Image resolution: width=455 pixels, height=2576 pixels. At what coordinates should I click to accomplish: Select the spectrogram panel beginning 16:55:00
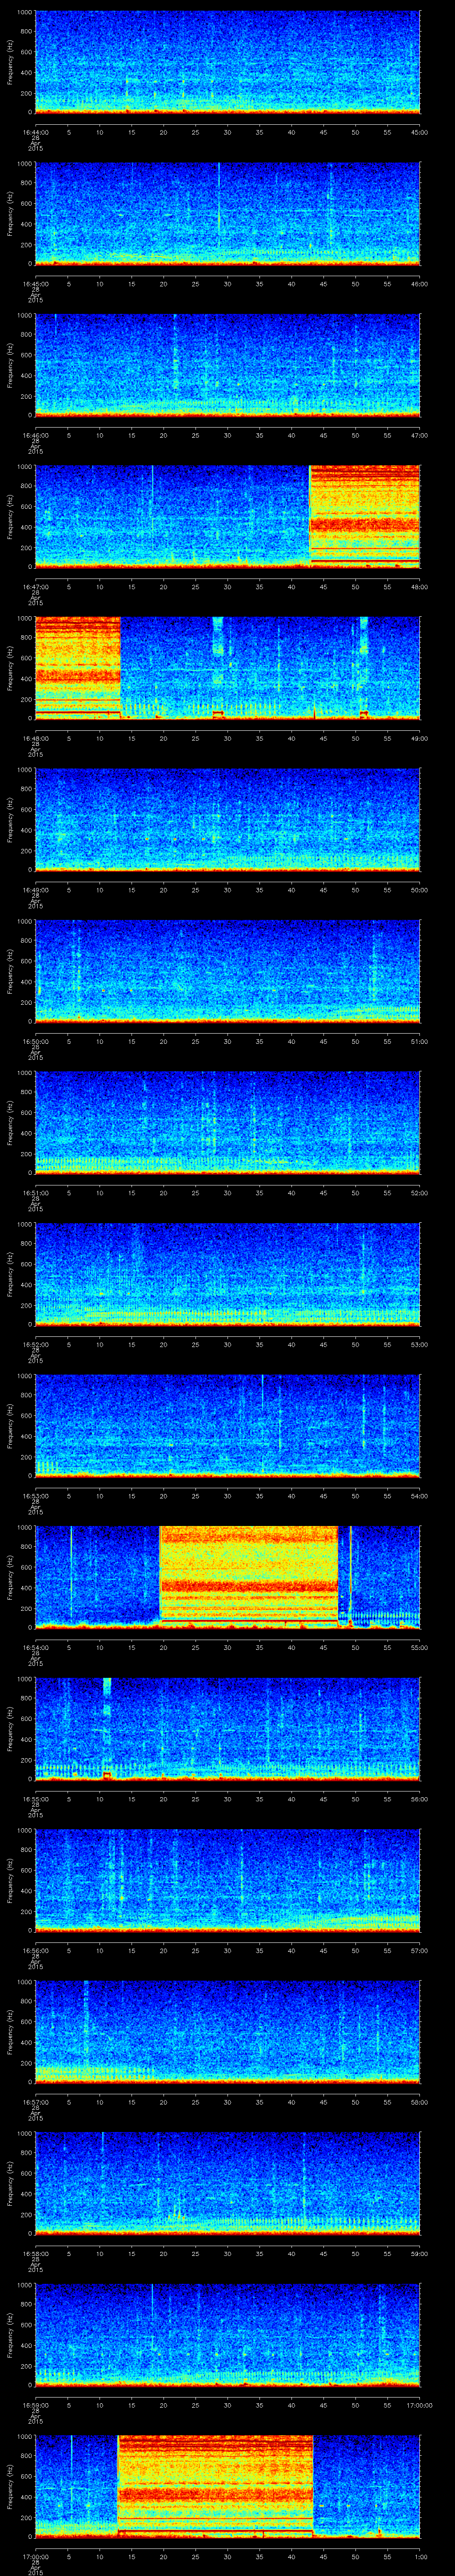click(x=228, y=1728)
